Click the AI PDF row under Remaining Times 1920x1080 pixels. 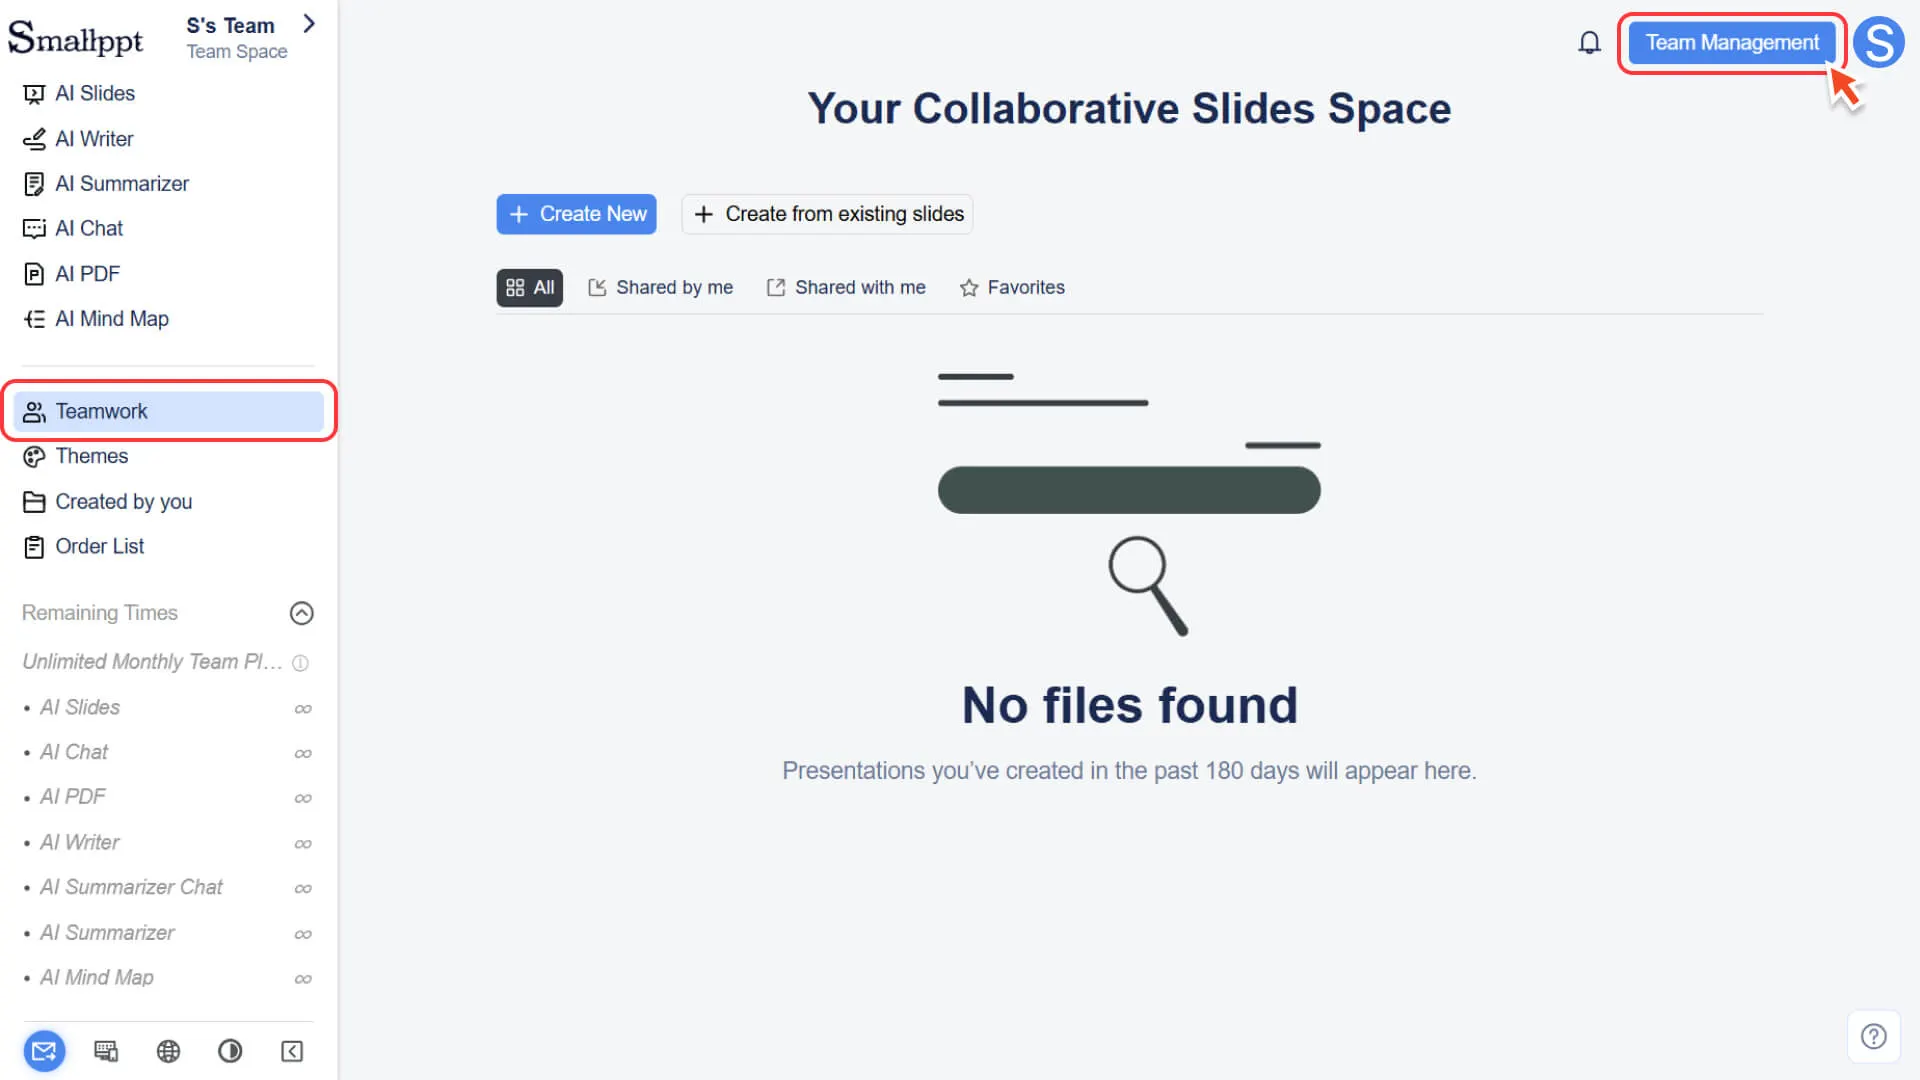coord(168,797)
